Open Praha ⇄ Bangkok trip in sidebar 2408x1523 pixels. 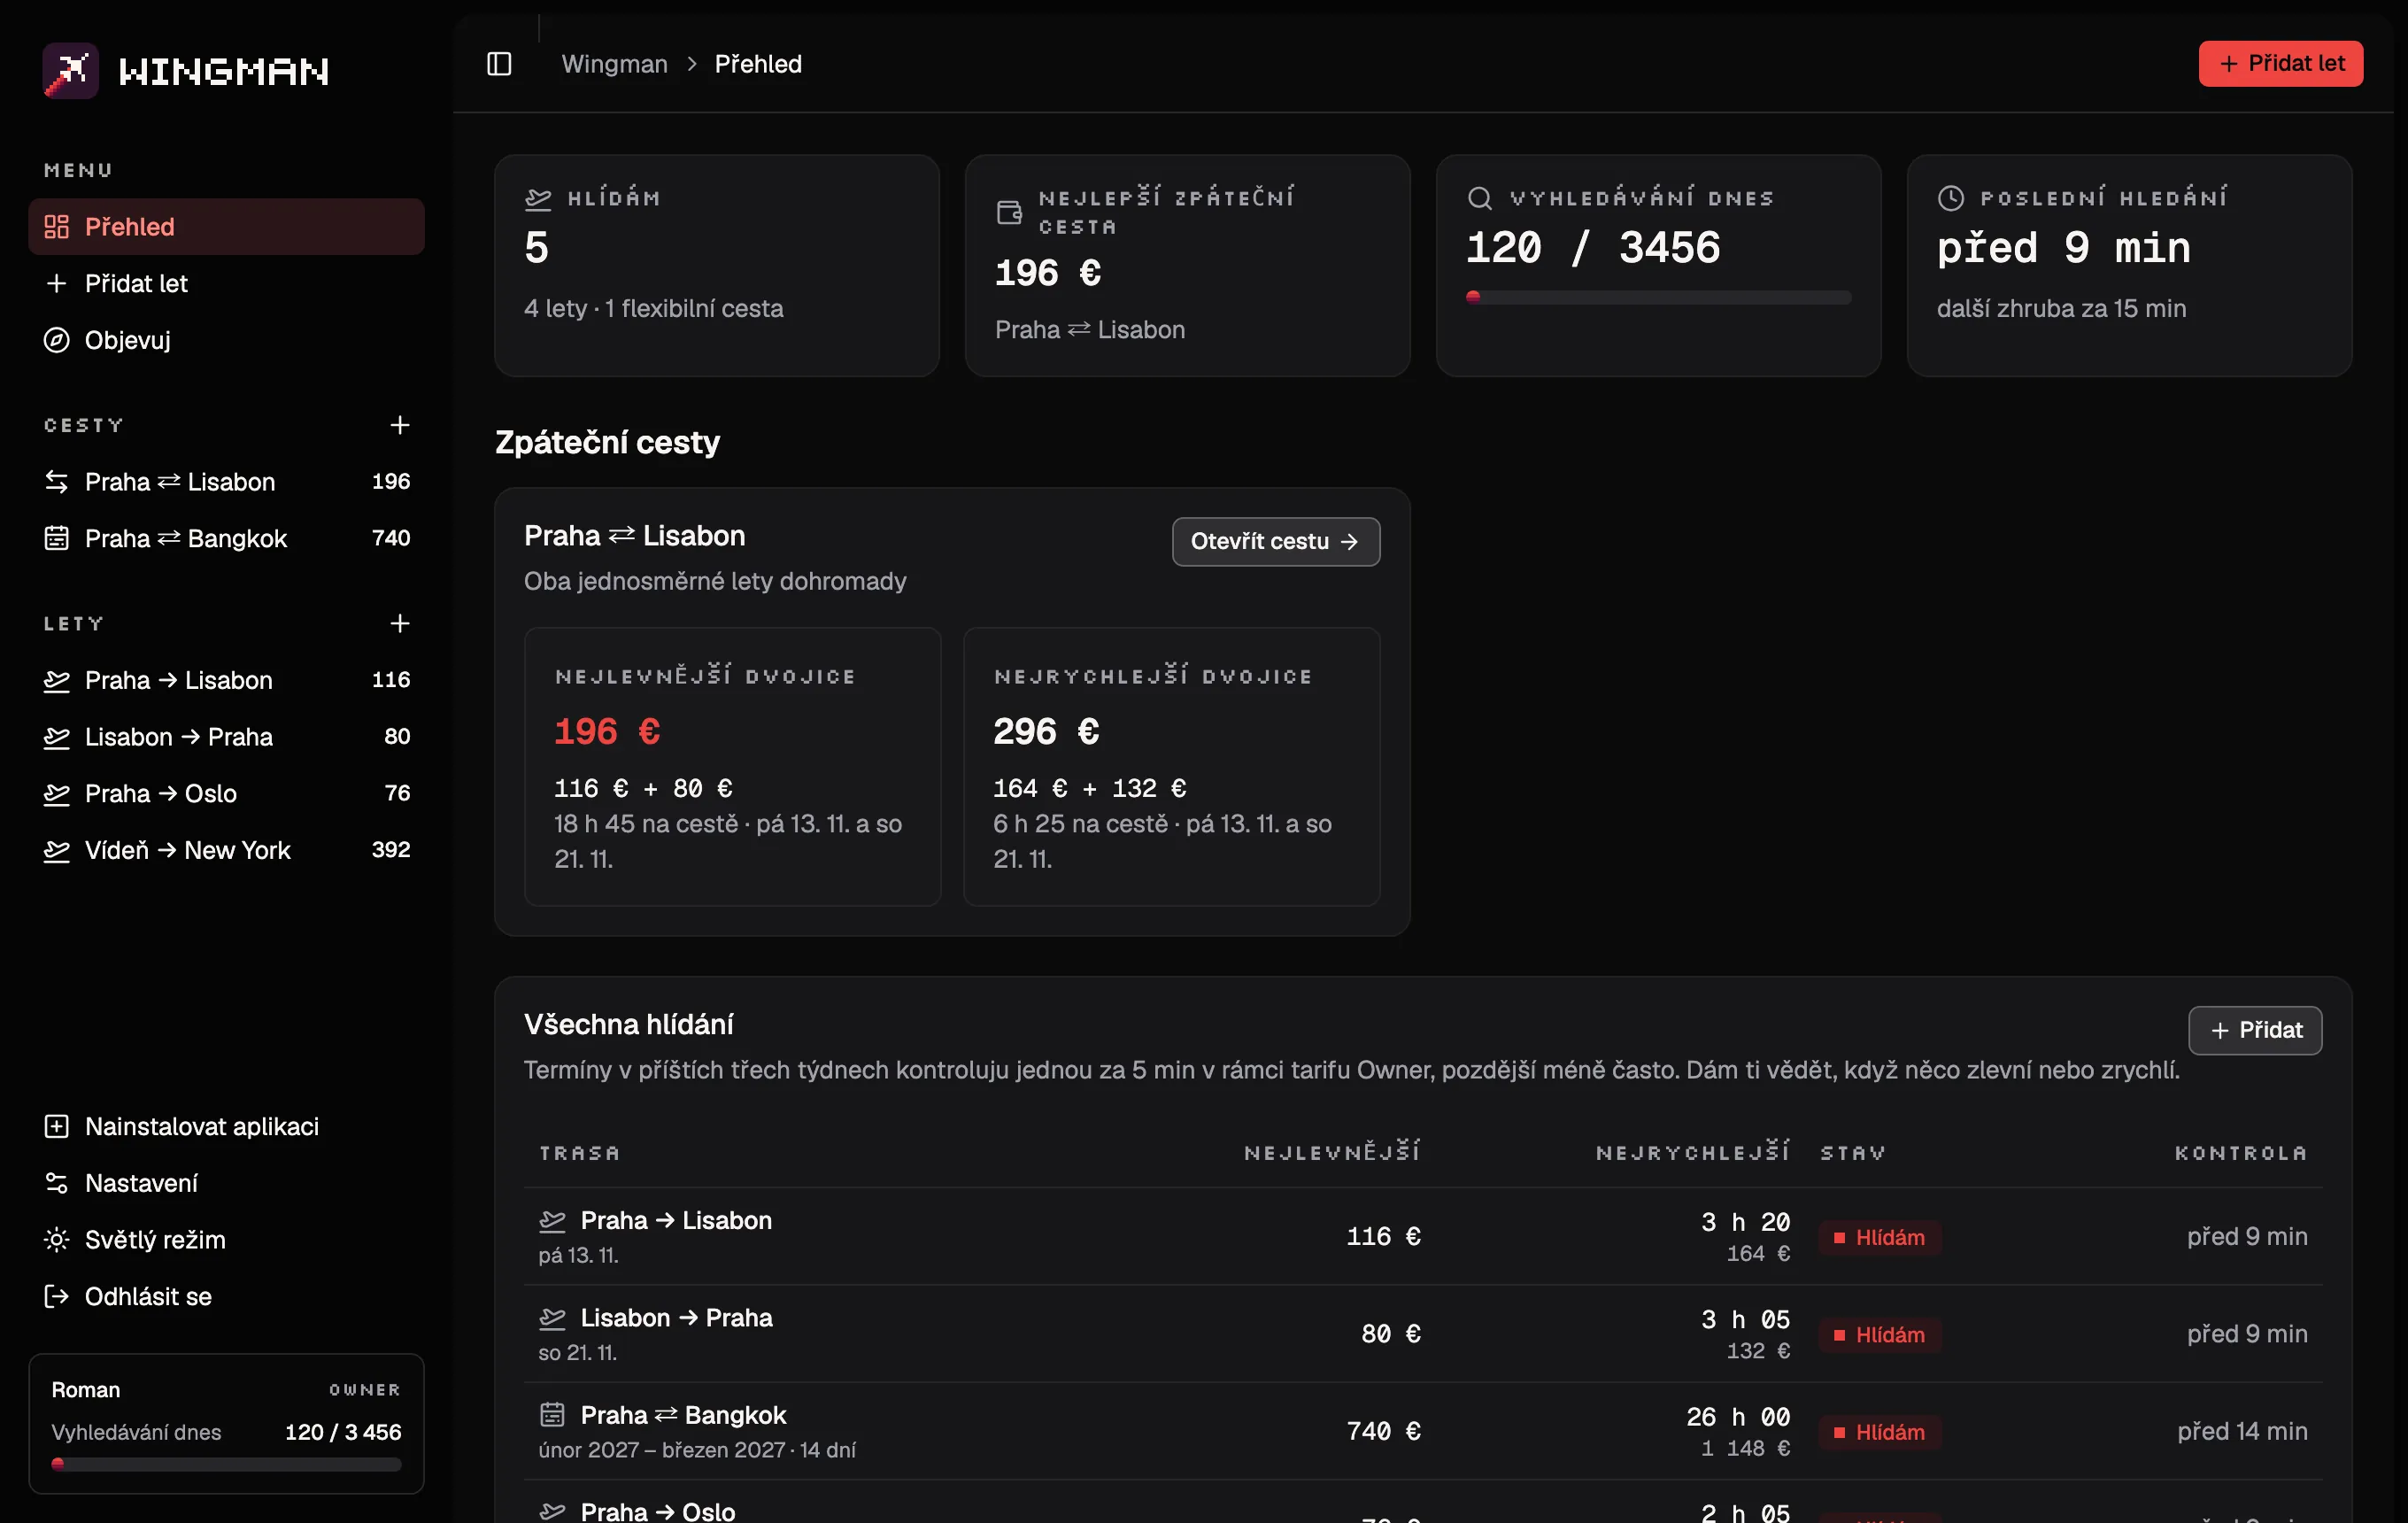pyautogui.click(x=226, y=538)
